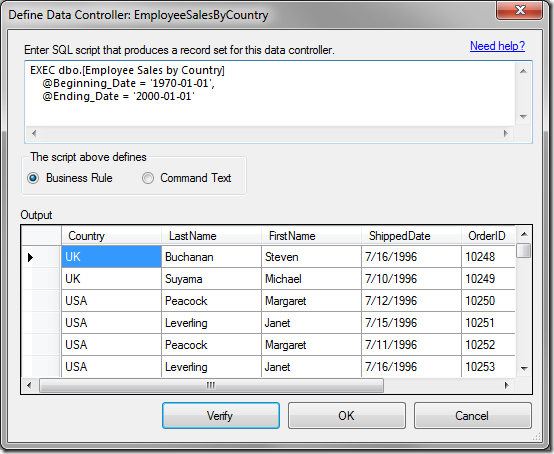Select the Business Rule radio button
Image resolution: width=554 pixels, height=454 pixels.
coord(33,178)
